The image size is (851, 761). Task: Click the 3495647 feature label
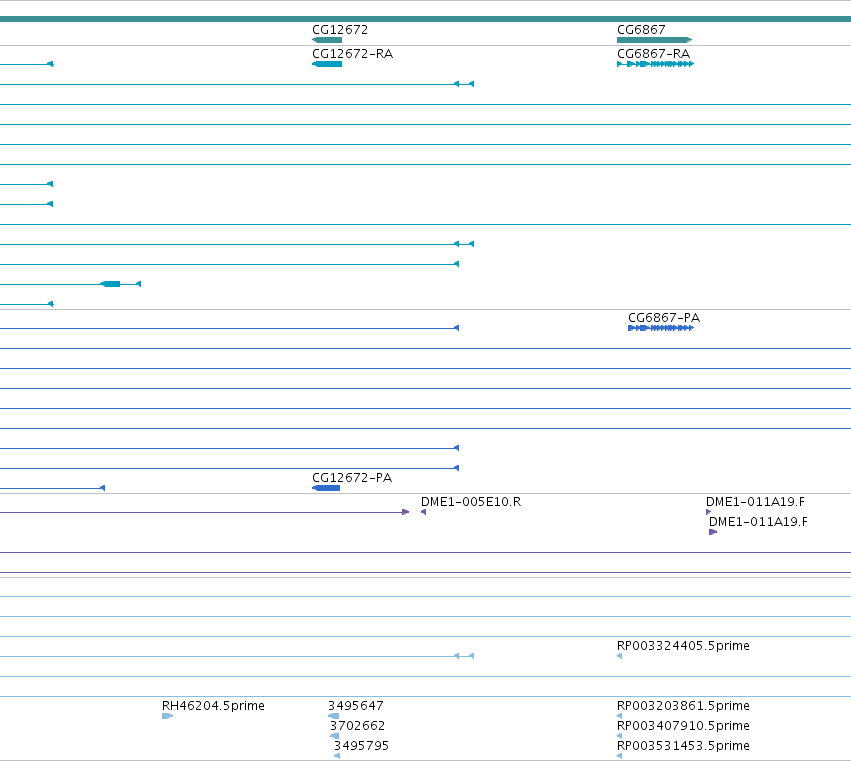[355, 706]
